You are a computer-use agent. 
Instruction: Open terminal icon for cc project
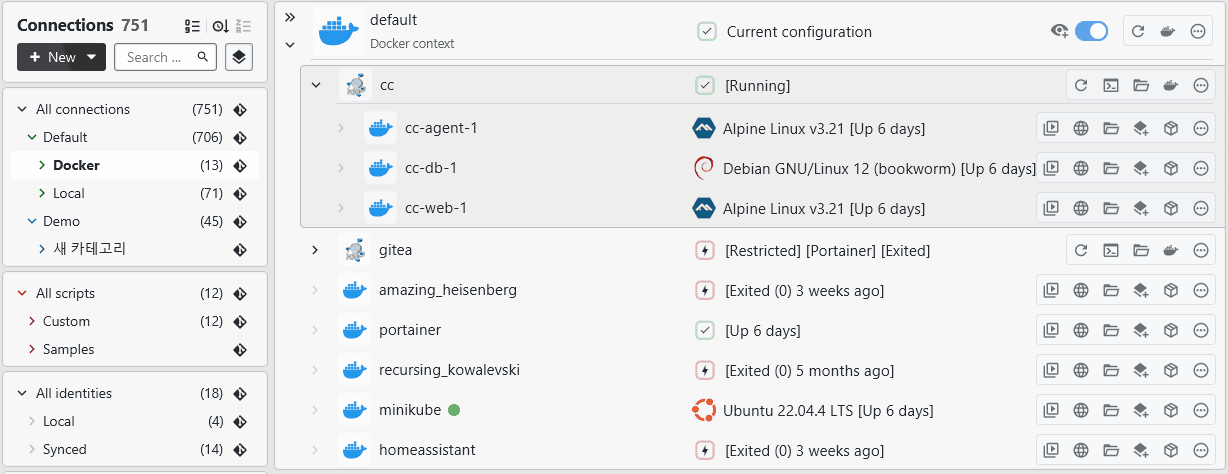[x=1111, y=86]
